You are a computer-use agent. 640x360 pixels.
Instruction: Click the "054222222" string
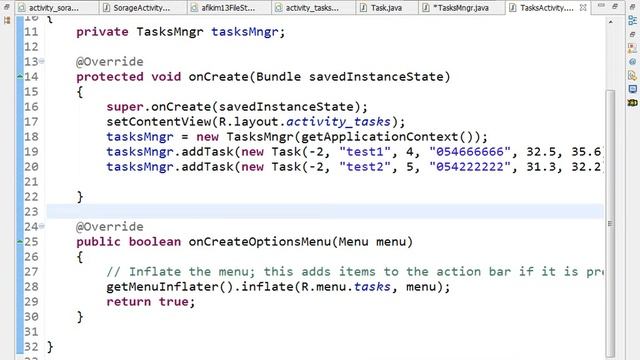tap(470, 167)
